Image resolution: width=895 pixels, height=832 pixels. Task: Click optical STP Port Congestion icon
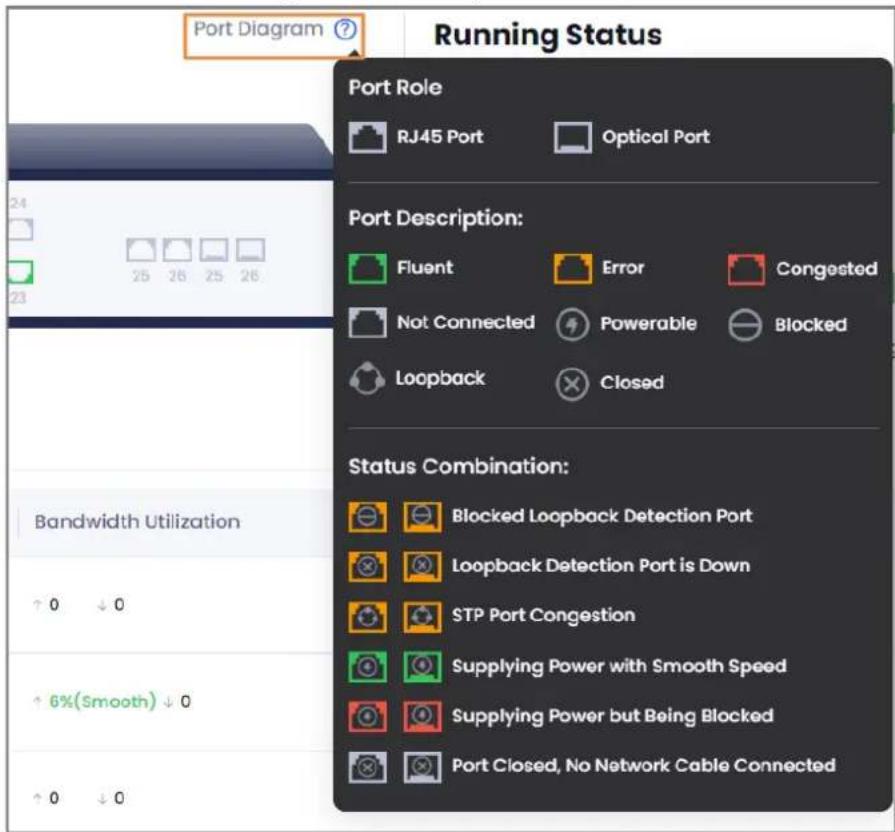422,617
